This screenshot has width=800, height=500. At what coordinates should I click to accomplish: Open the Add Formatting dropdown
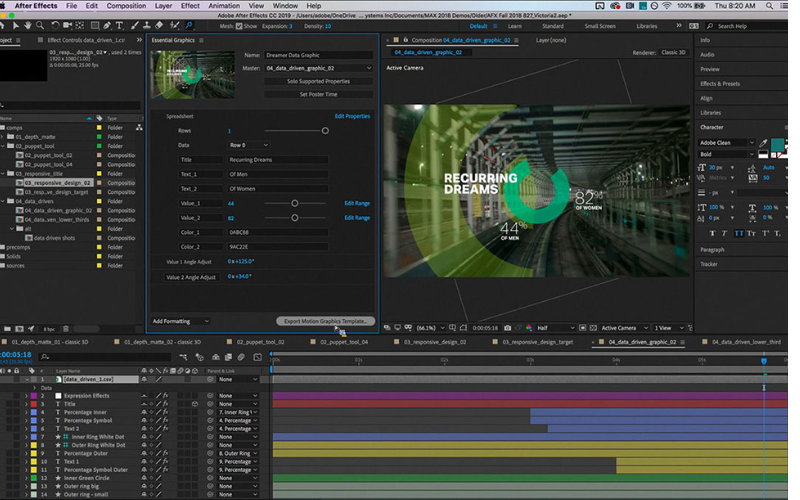[180, 321]
